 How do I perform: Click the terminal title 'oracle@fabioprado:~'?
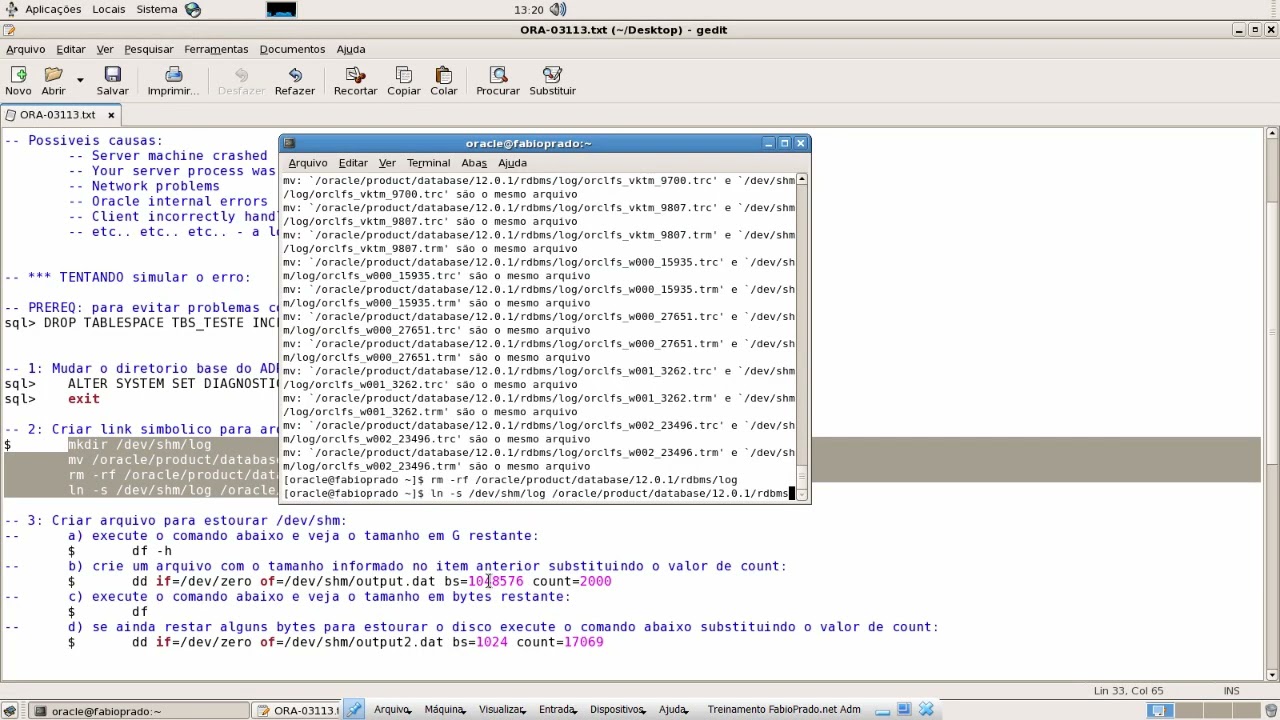click(528, 143)
